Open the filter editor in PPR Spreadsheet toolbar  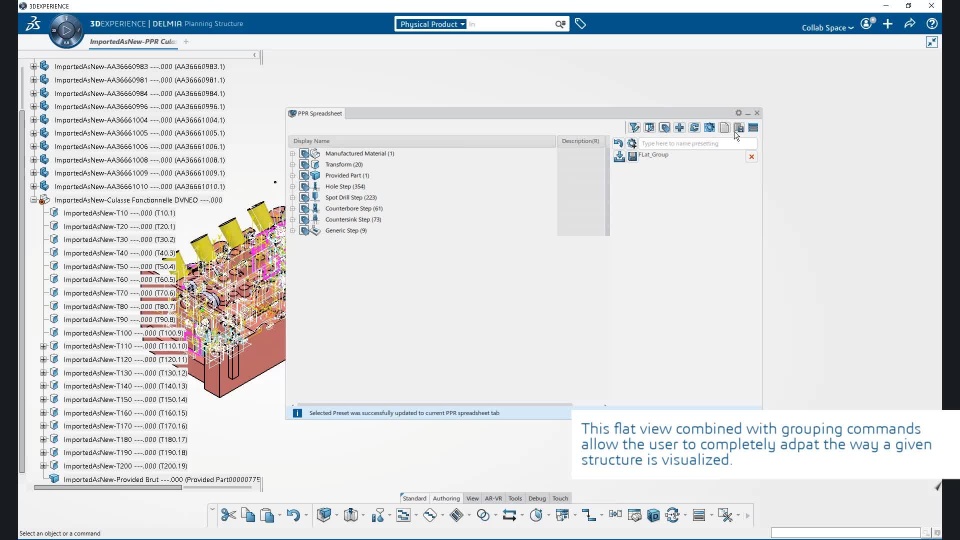point(634,127)
